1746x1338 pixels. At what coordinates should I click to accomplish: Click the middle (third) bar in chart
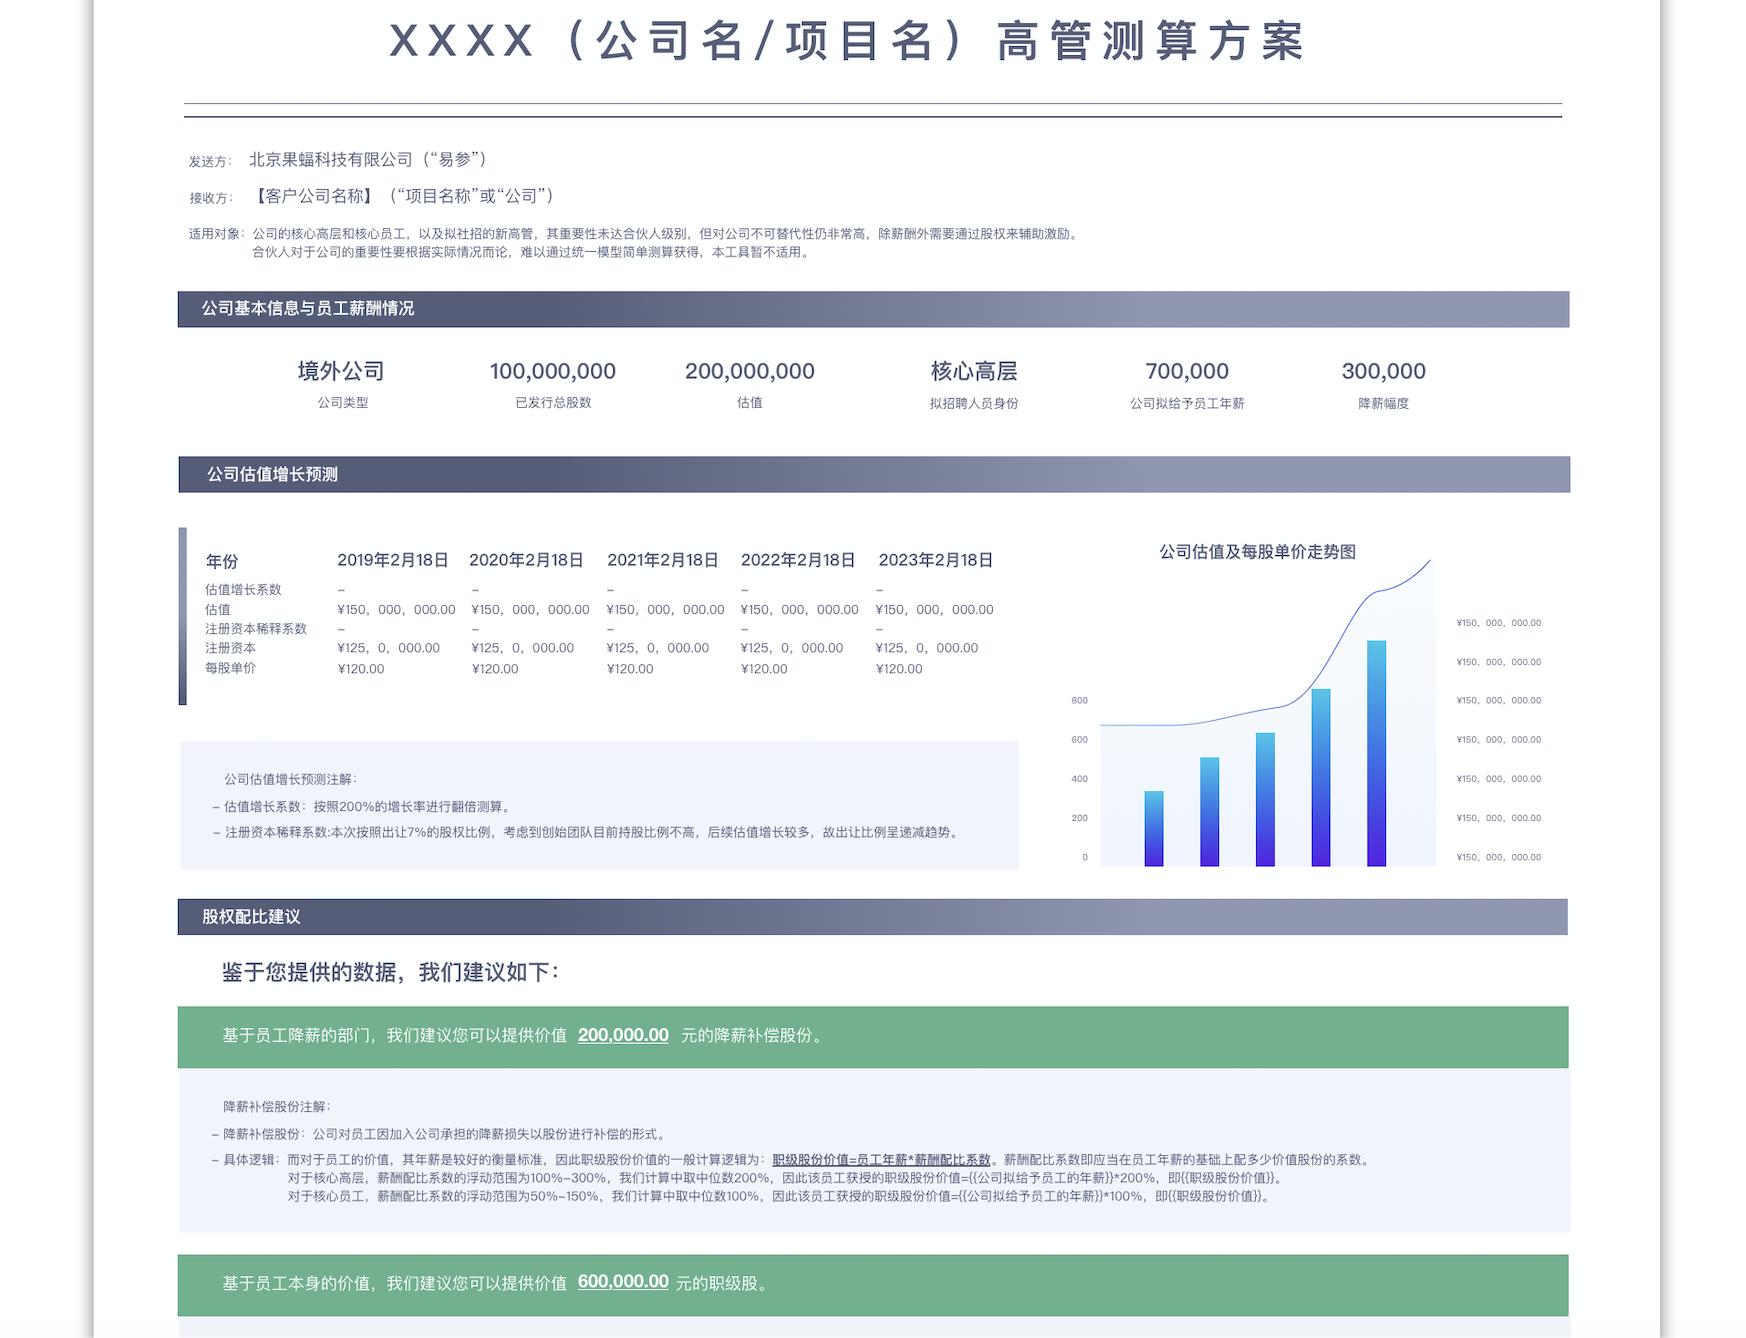point(1265,799)
